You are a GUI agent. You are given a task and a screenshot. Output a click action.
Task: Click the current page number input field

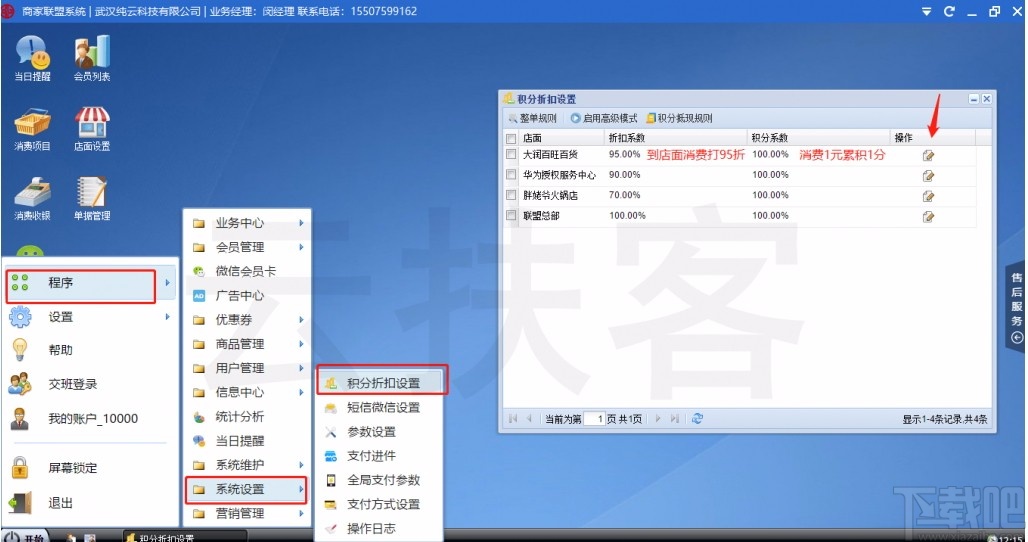click(594, 419)
